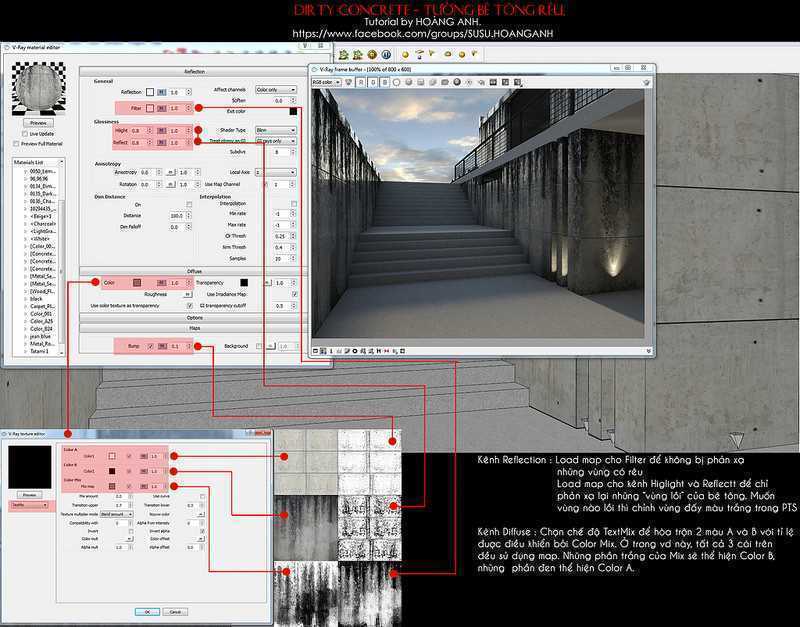Click the Anisotropy map button

click(x=170, y=172)
